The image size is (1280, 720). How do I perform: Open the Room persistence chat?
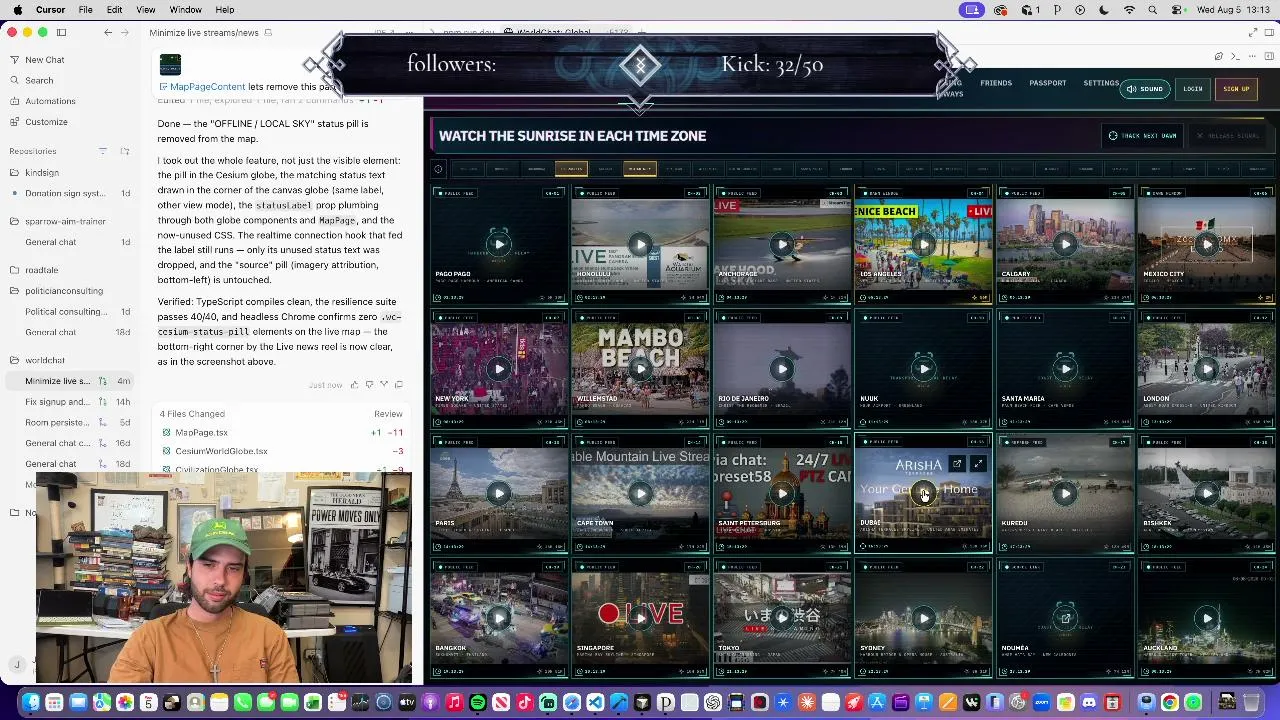pyautogui.click(x=70, y=423)
